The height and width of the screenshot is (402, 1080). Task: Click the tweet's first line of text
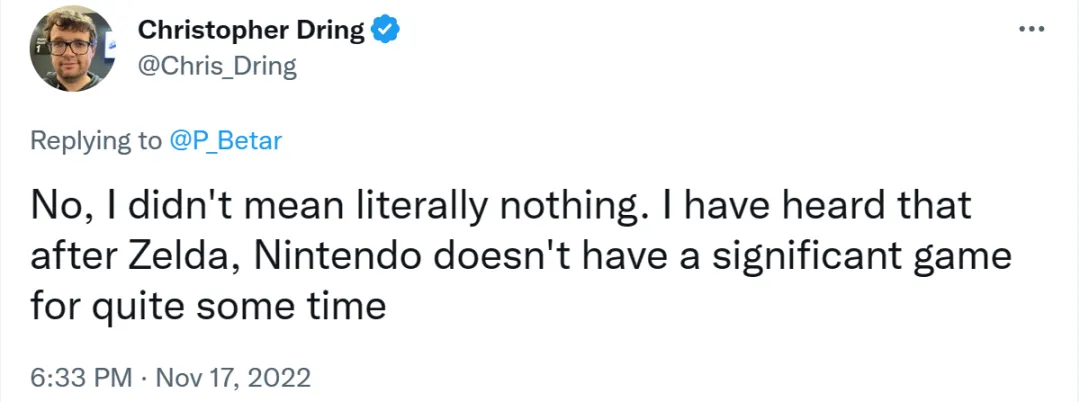click(500, 208)
